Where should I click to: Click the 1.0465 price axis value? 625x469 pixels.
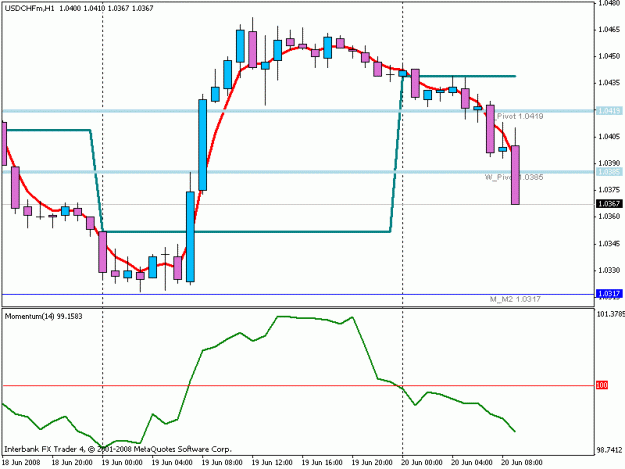pyautogui.click(x=609, y=29)
